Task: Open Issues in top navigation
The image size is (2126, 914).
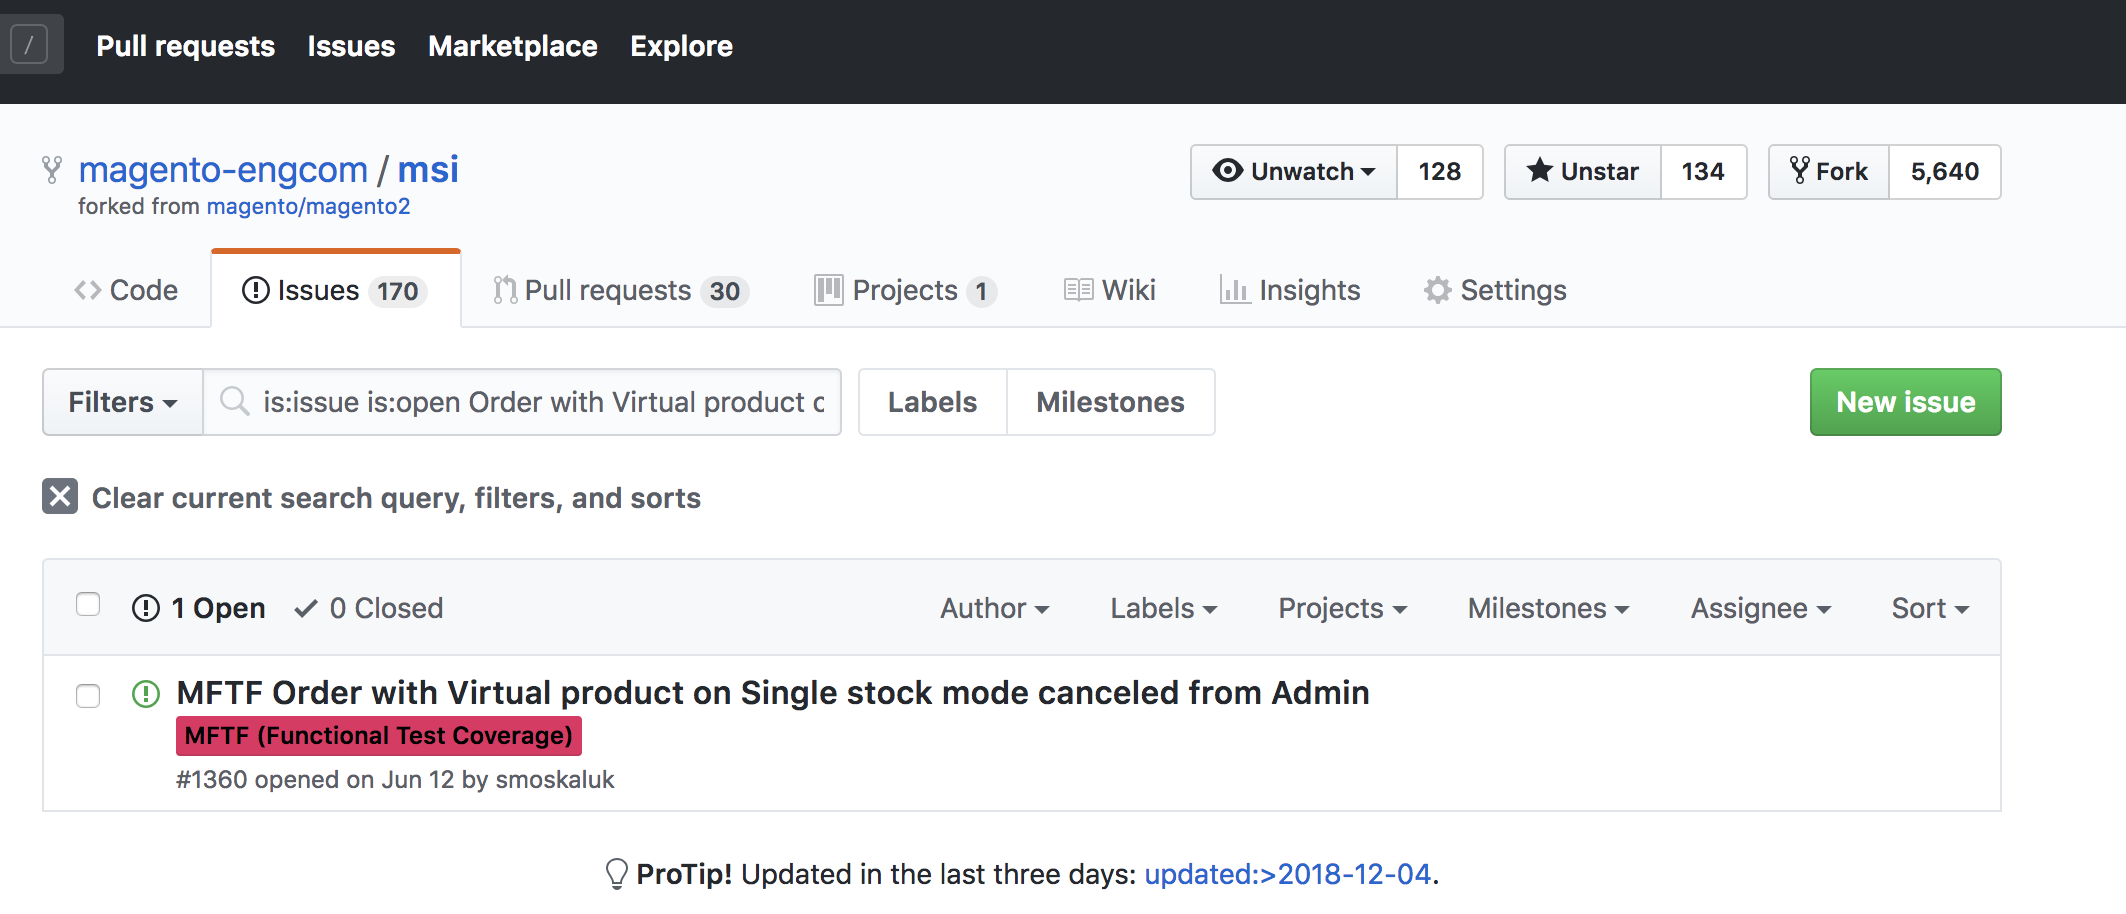Action: pos(351,46)
